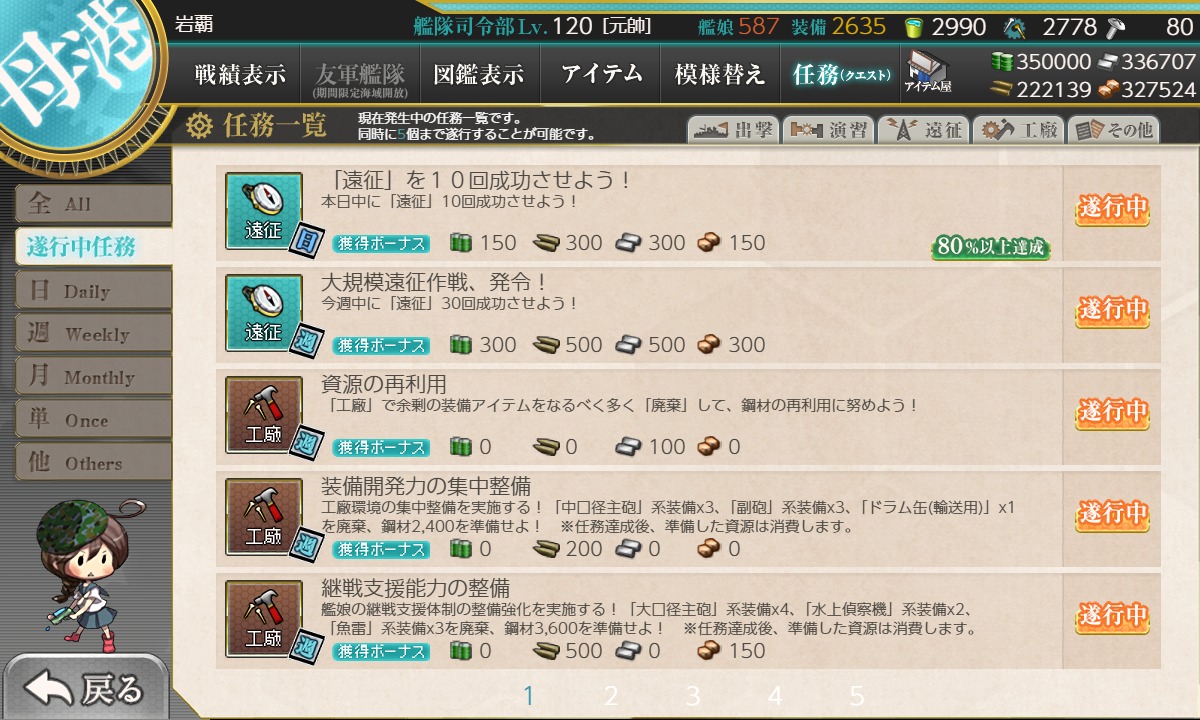Click the 遠征 compass icon of the first quest
Screen dimensions: 1200x720
point(263,210)
